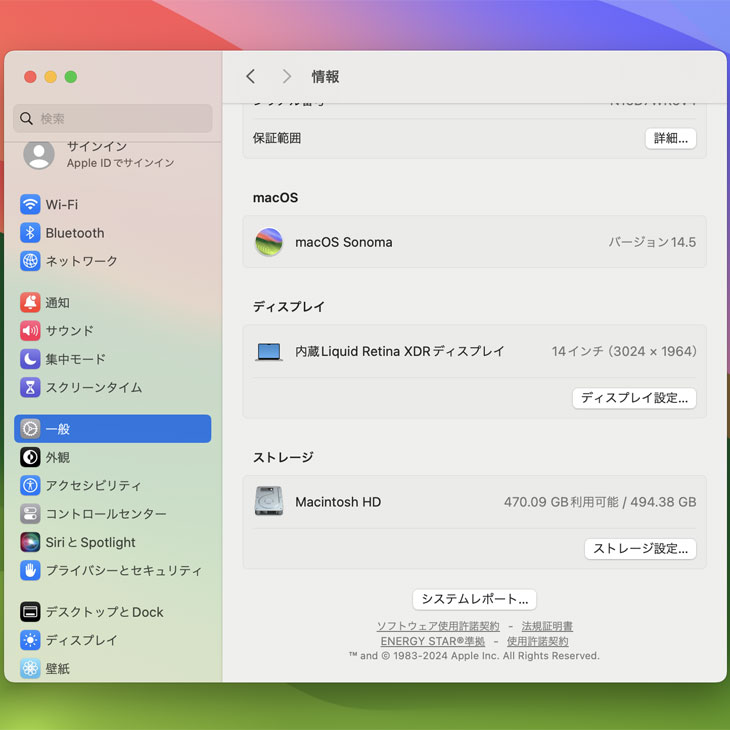Select the 壁紙 wallpaper icon
Image resolution: width=730 pixels, height=730 pixels.
coord(30,669)
